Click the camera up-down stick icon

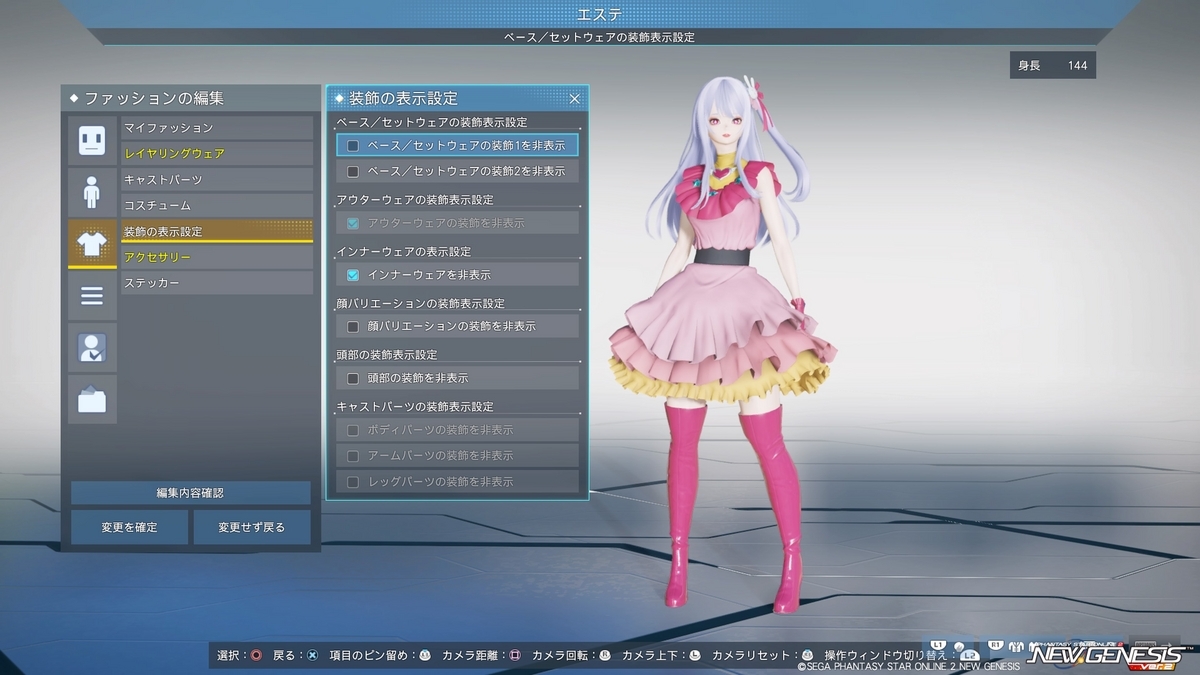tap(695, 656)
